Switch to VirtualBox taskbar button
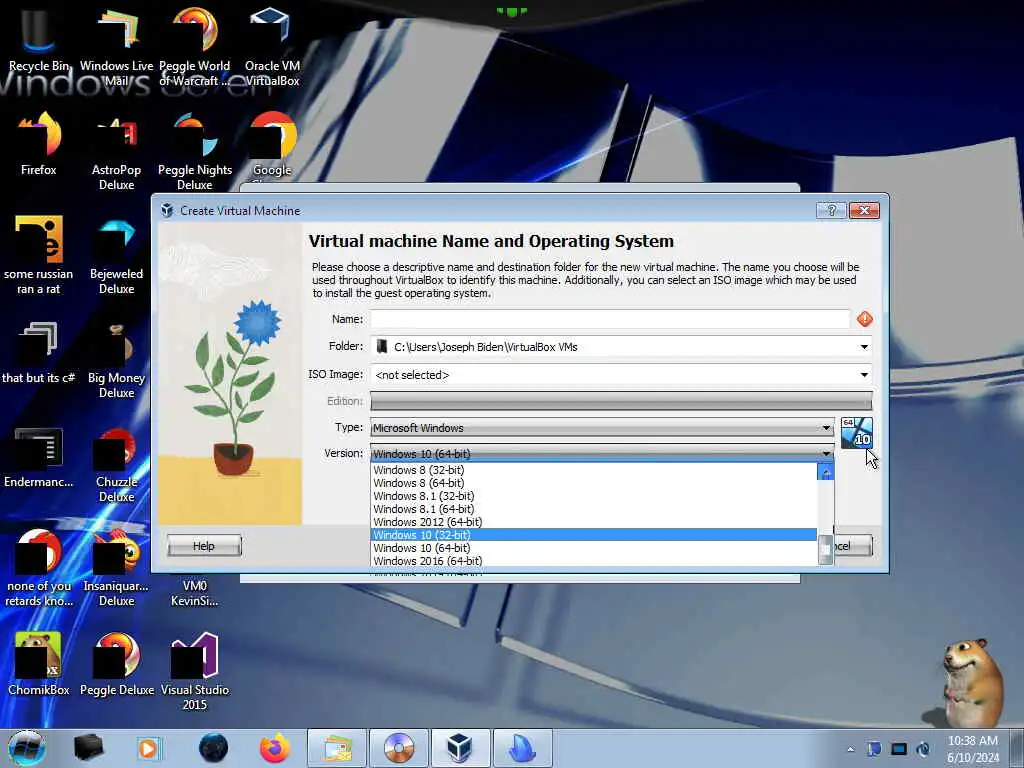The height and width of the screenshot is (768, 1024). 459,748
